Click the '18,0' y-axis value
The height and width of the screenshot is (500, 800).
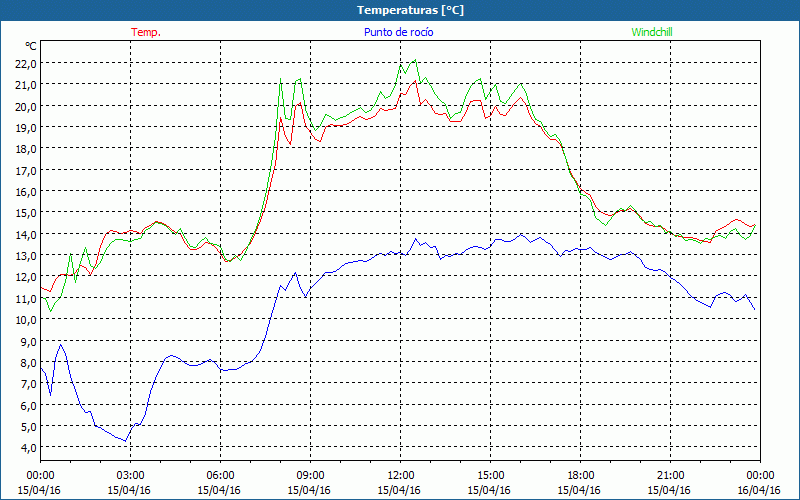click(26, 149)
